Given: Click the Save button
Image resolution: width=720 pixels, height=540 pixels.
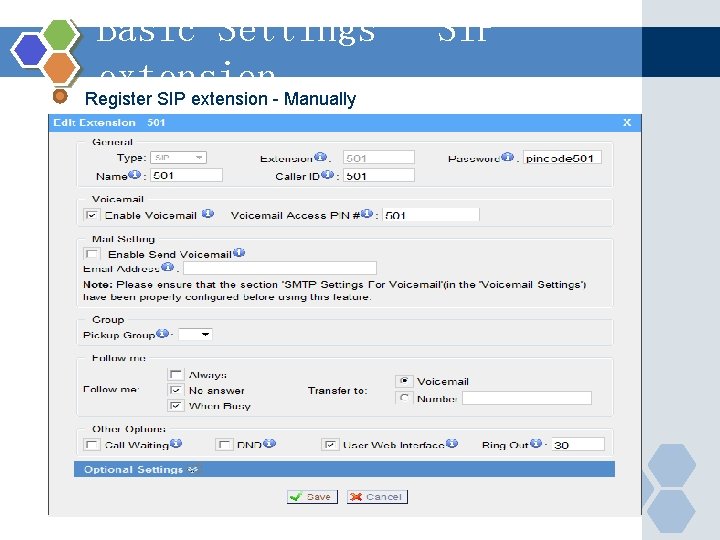Looking at the screenshot, I should 312,497.
